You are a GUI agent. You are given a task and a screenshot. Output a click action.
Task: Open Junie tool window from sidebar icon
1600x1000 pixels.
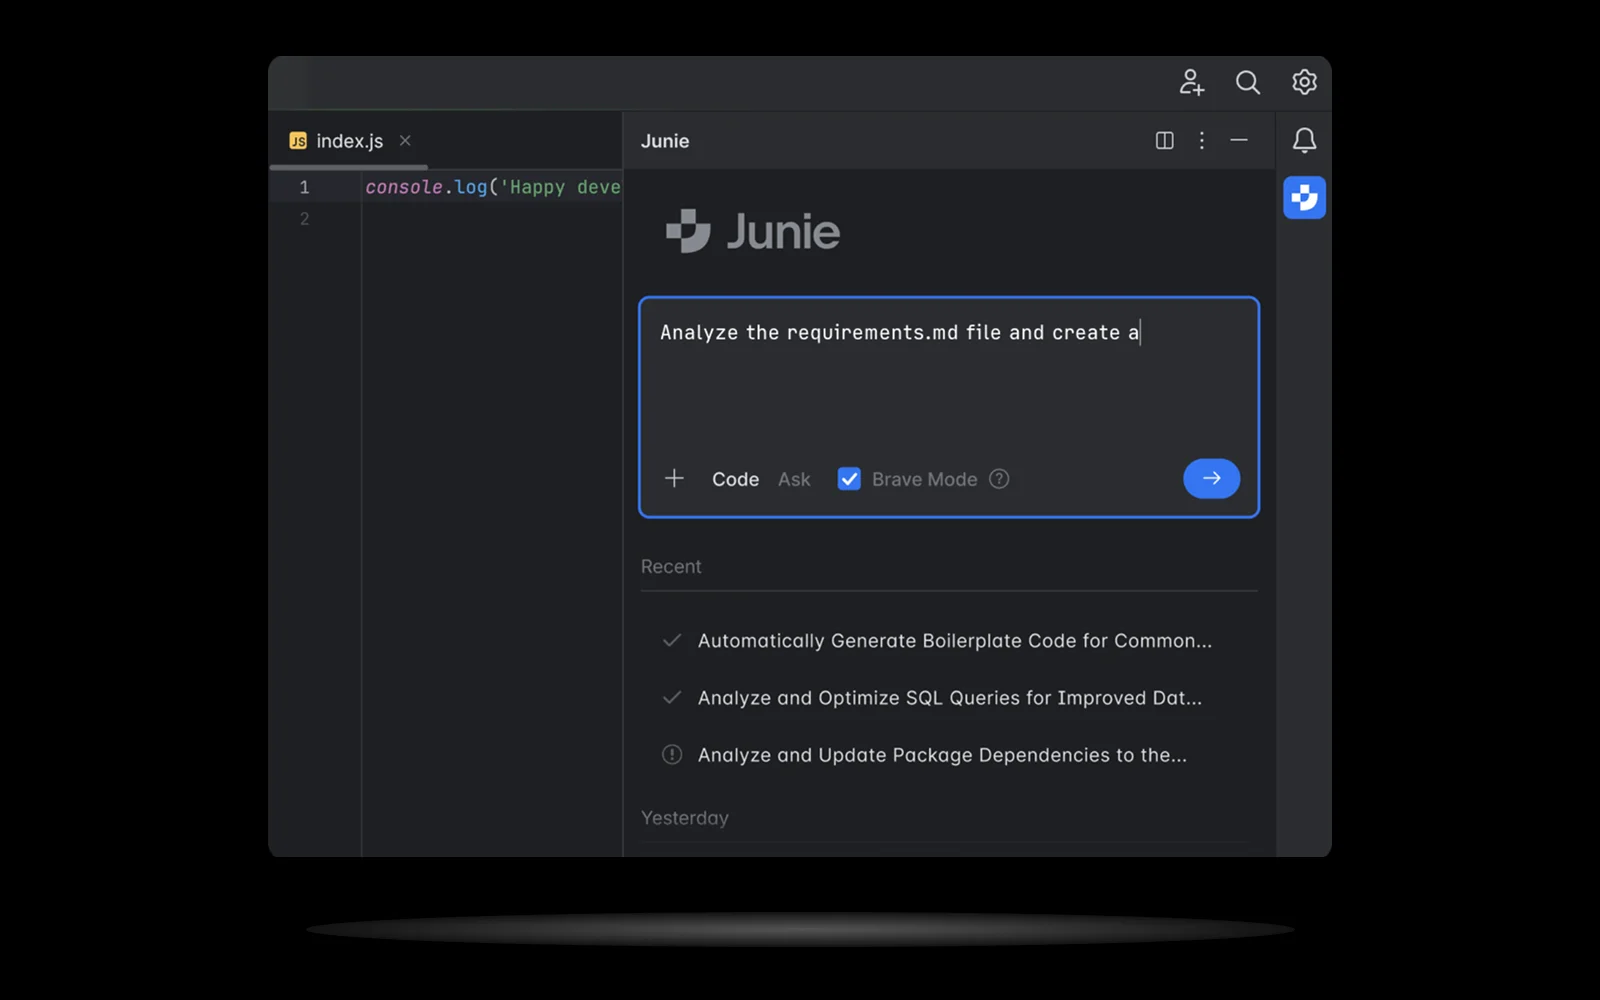point(1304,197)
